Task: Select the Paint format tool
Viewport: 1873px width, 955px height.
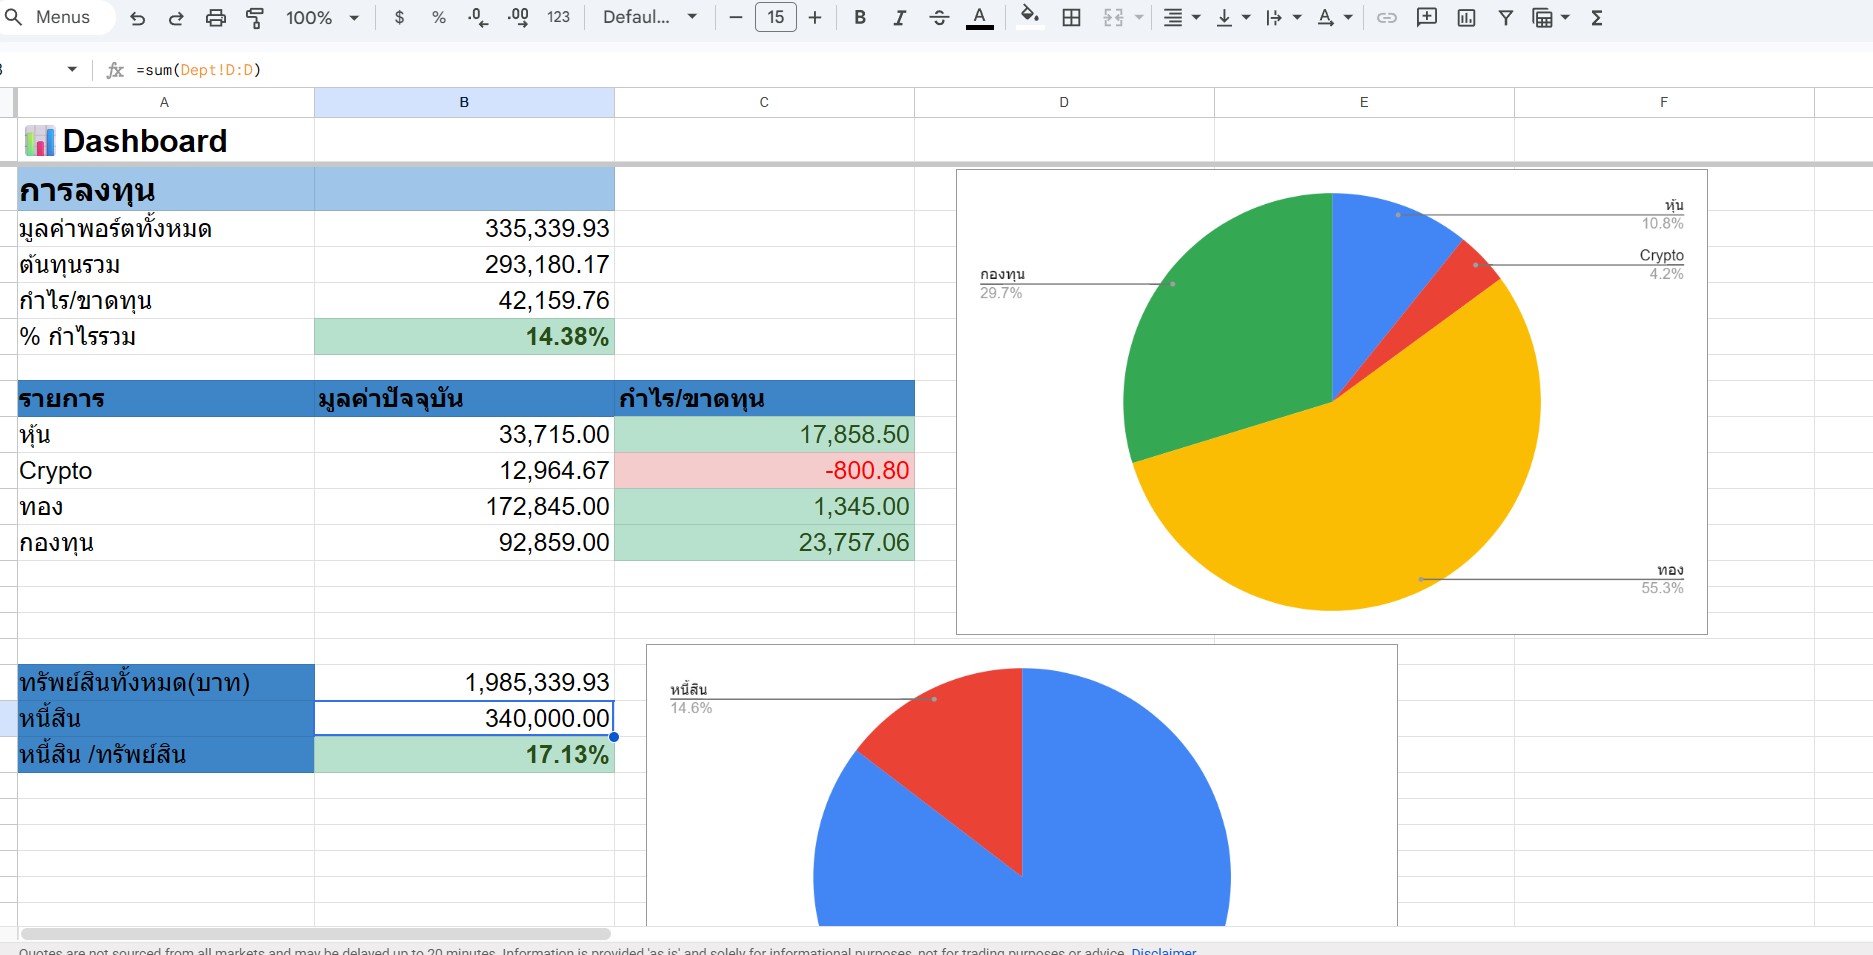Action: (255, 18)
